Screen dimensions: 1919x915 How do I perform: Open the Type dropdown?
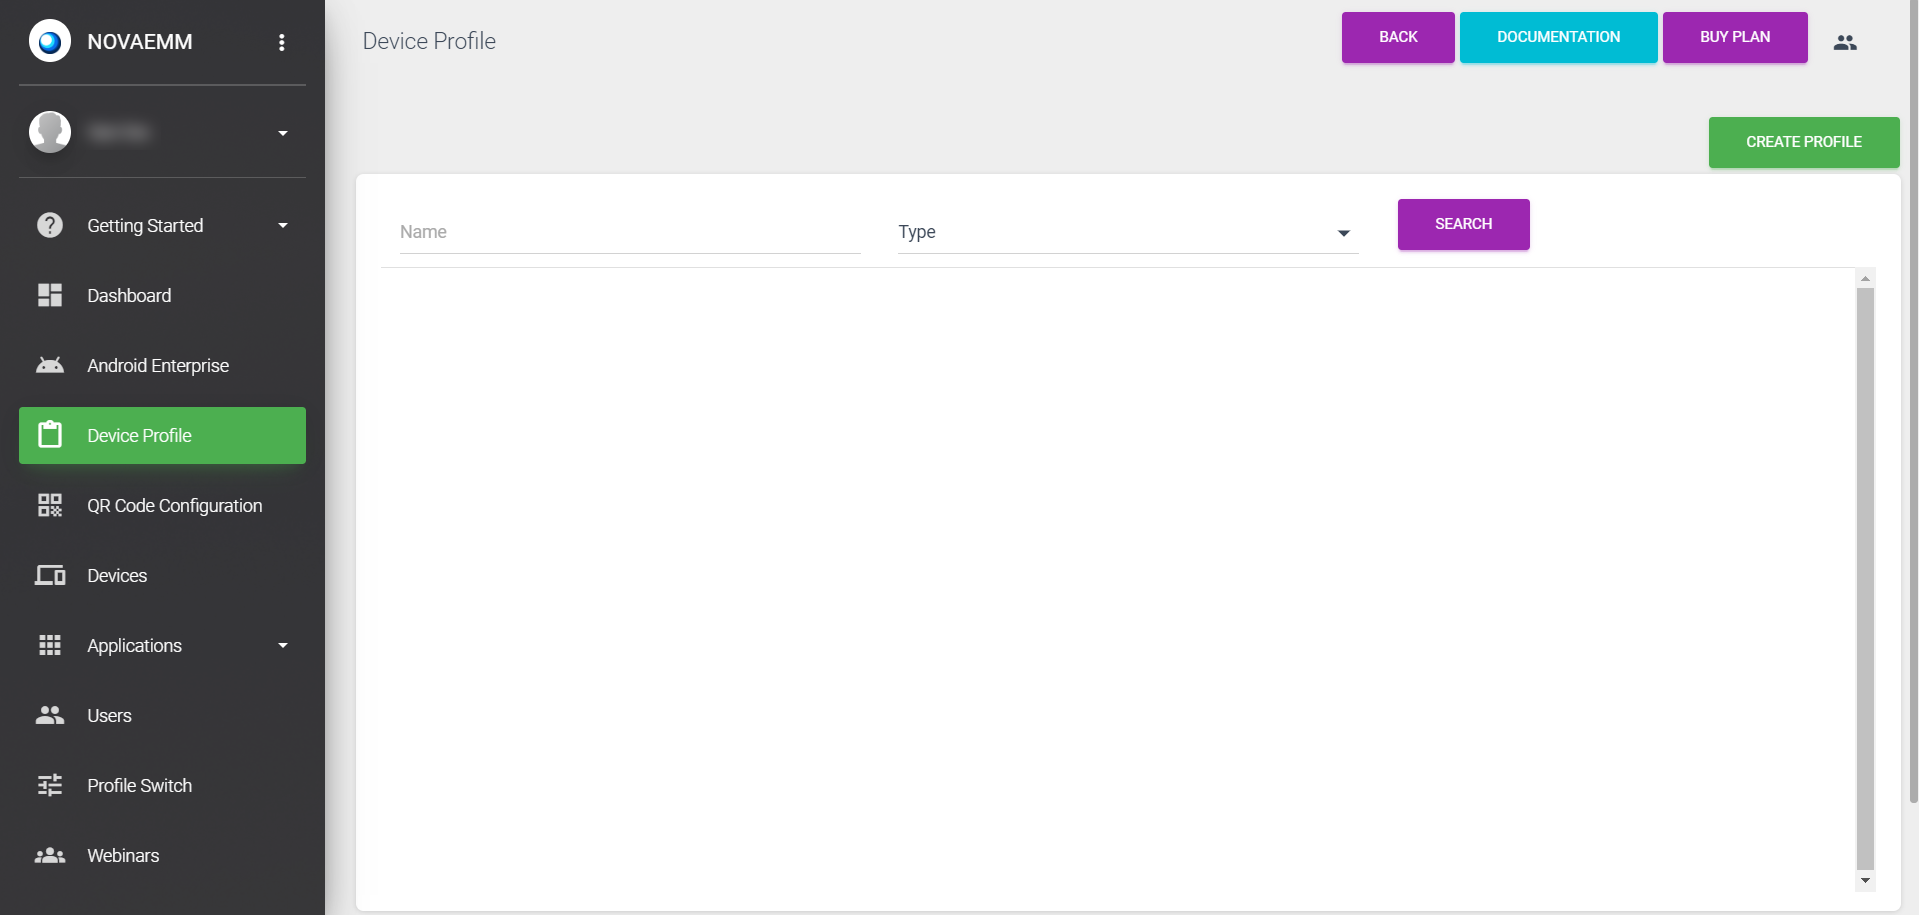point(1343,231)
